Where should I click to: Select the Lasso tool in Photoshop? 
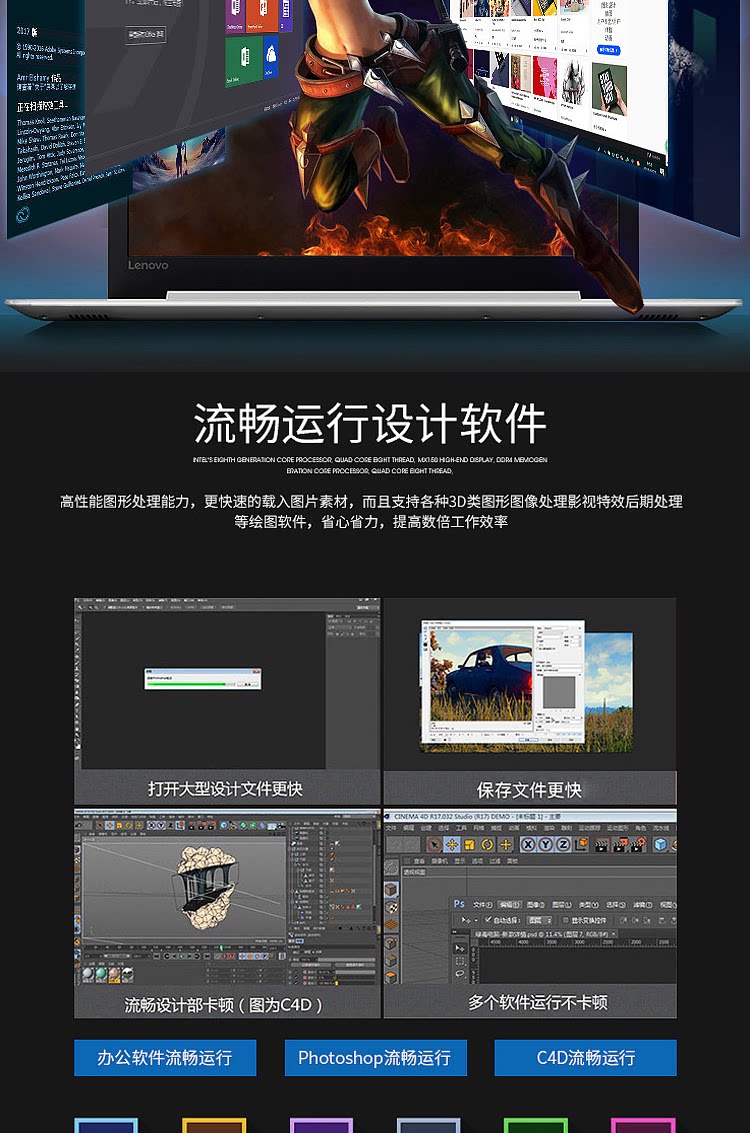pyautogui.click(x=460, y=973)
